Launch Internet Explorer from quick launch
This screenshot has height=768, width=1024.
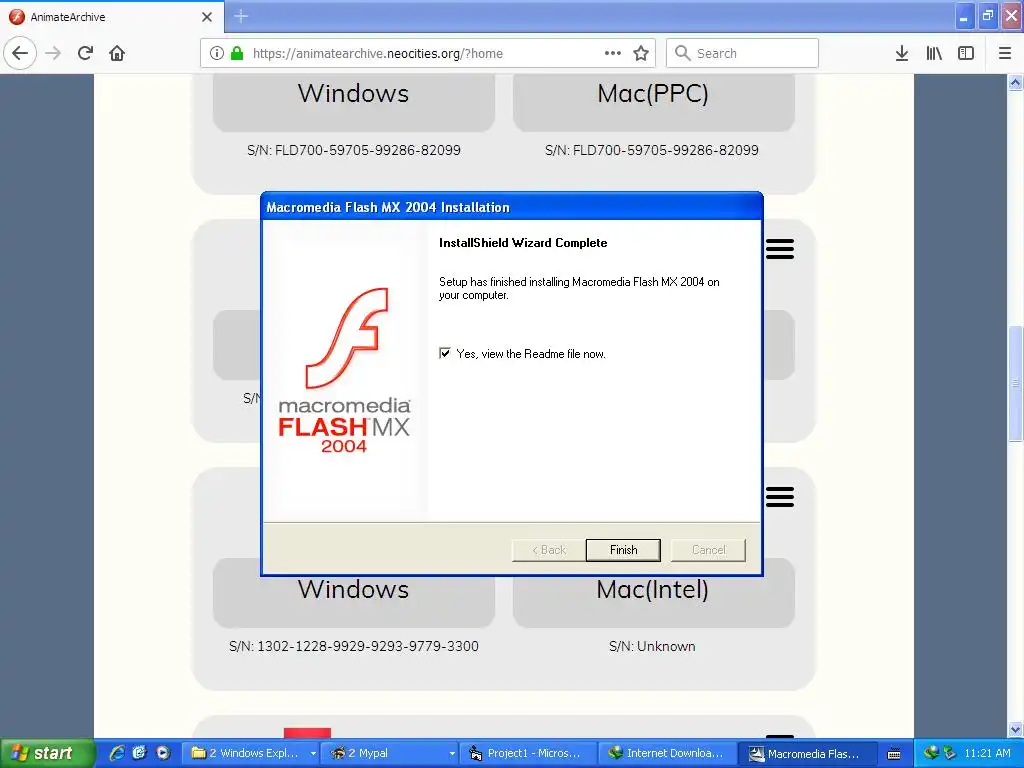117,753
